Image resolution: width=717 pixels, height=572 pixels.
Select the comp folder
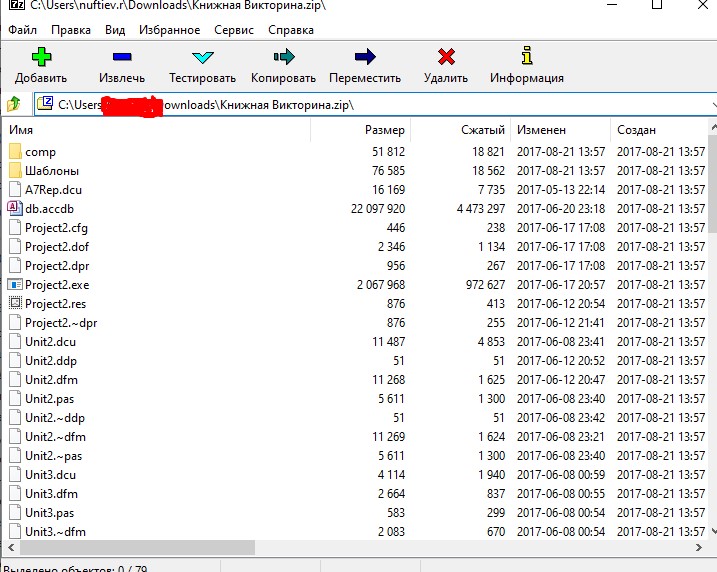[40, 152]
